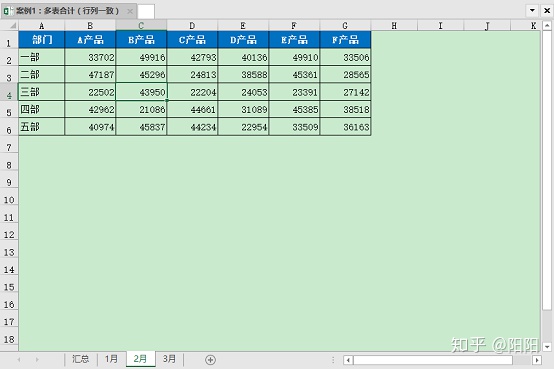The height and width of the screenshot is (369, 554).
Task: Select the 三部 cell
Action: pos(42,92)
